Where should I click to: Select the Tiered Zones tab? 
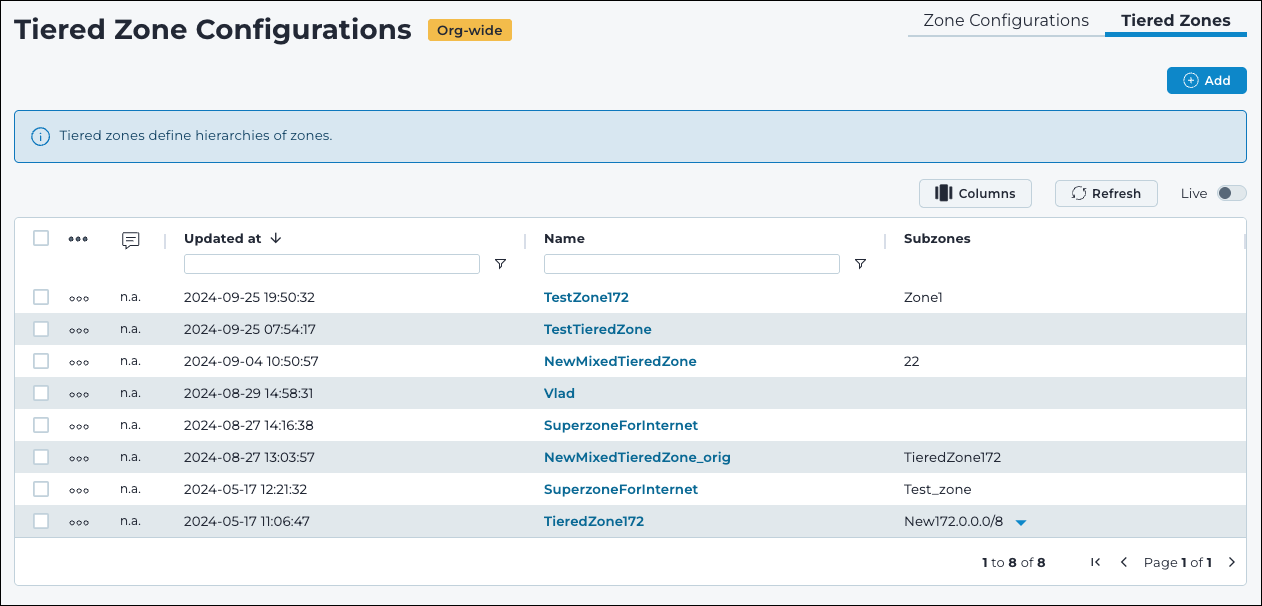[x=1175, y=20]
